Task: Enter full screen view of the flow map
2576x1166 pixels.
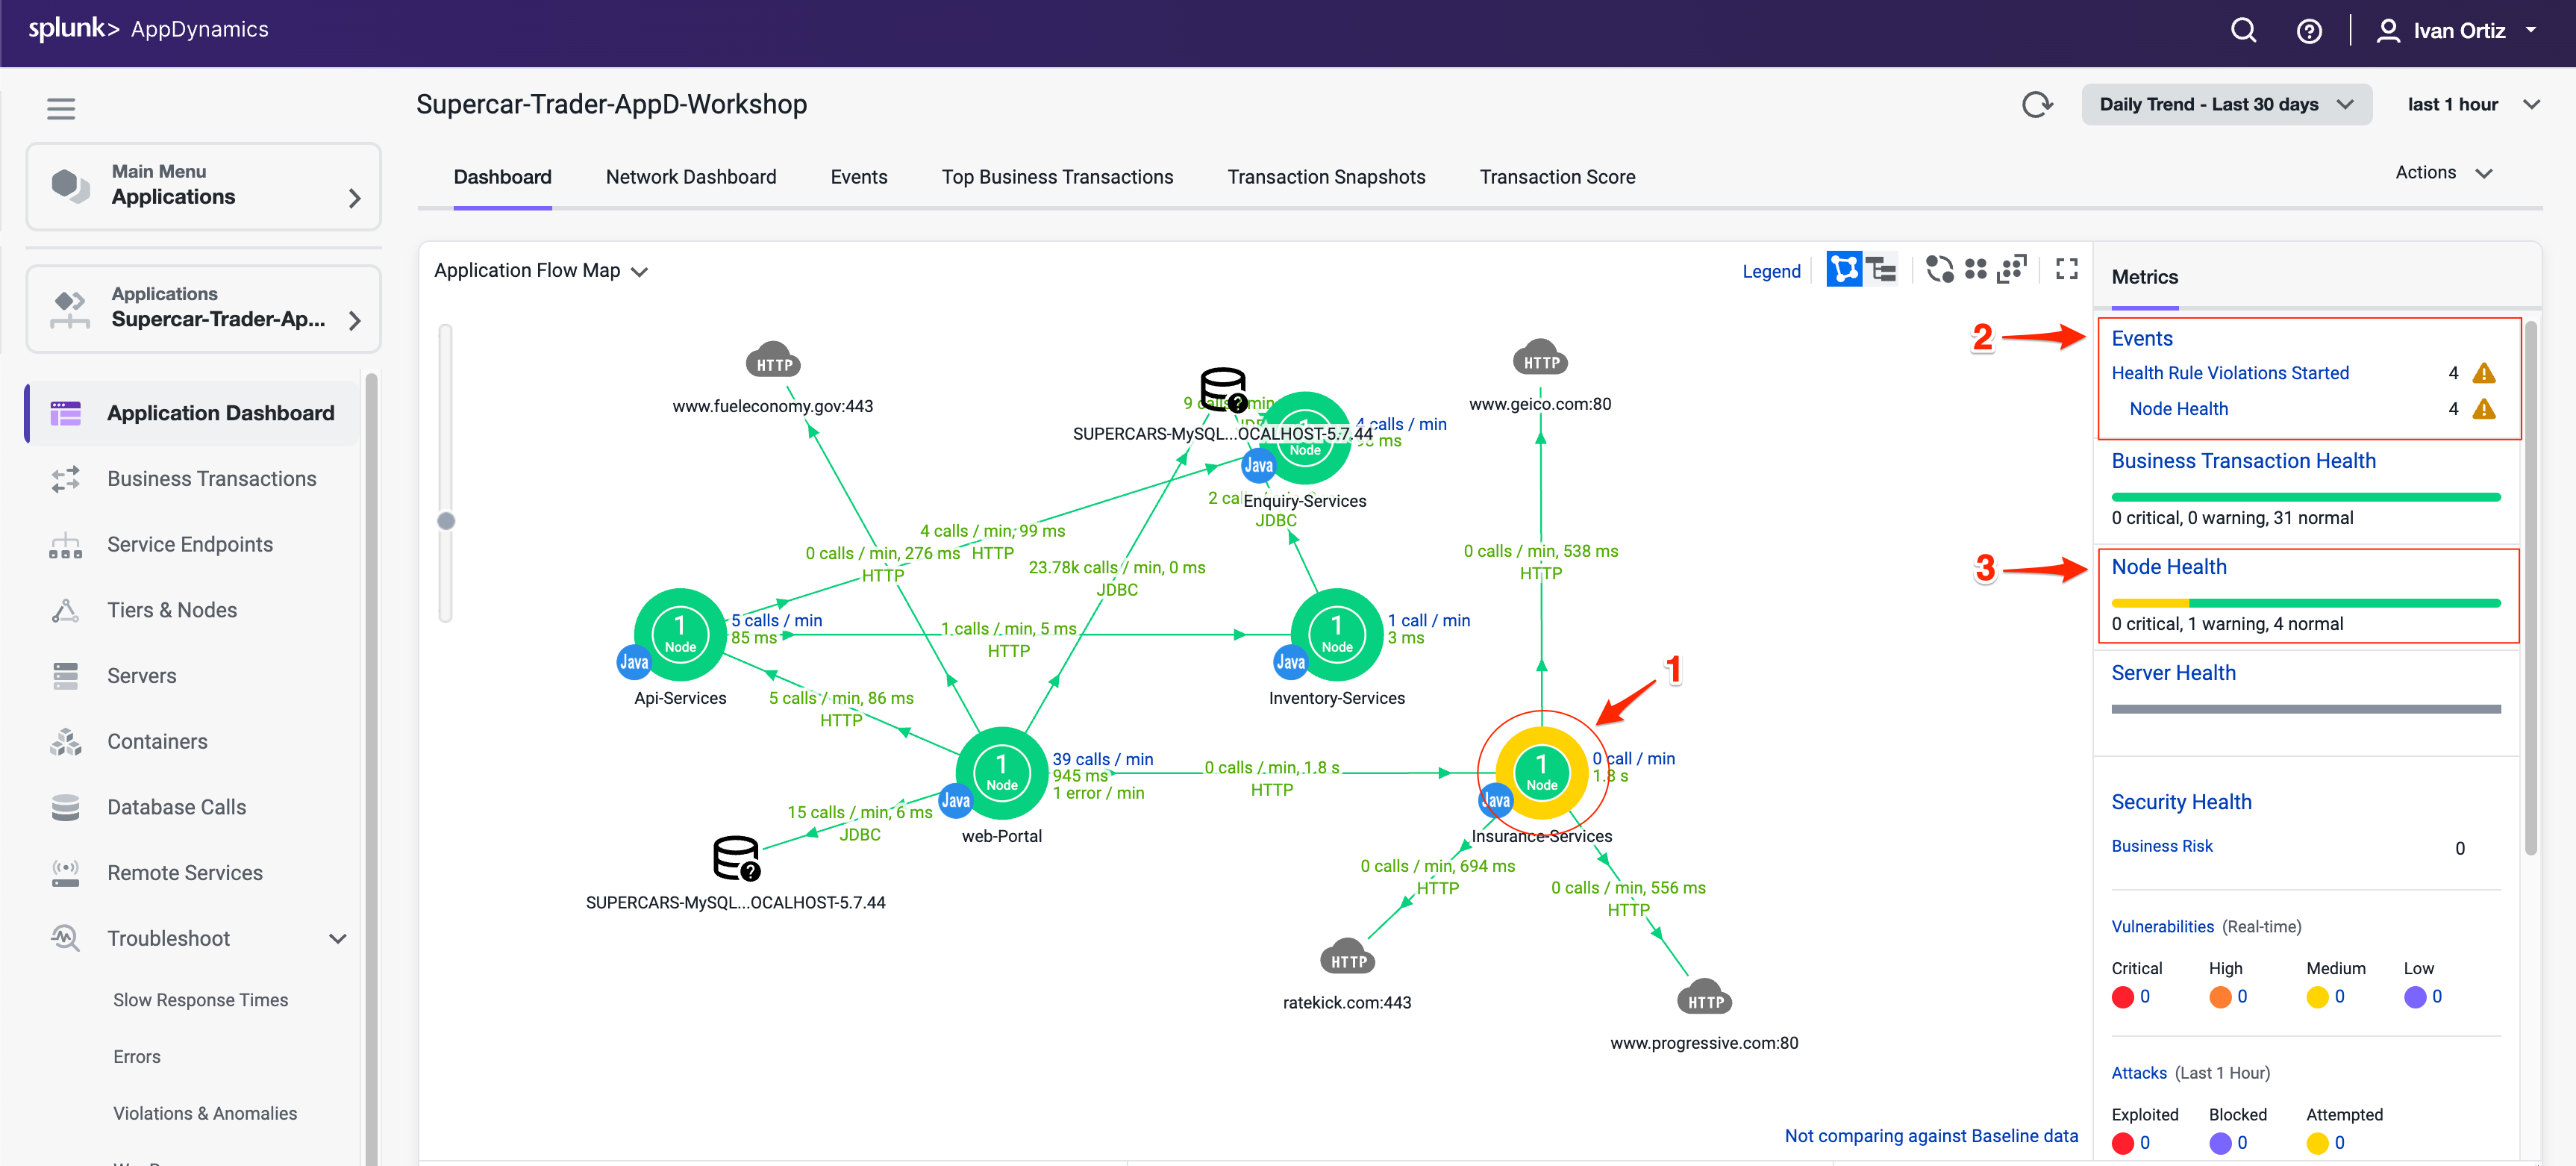Action: coord(2065,269)
